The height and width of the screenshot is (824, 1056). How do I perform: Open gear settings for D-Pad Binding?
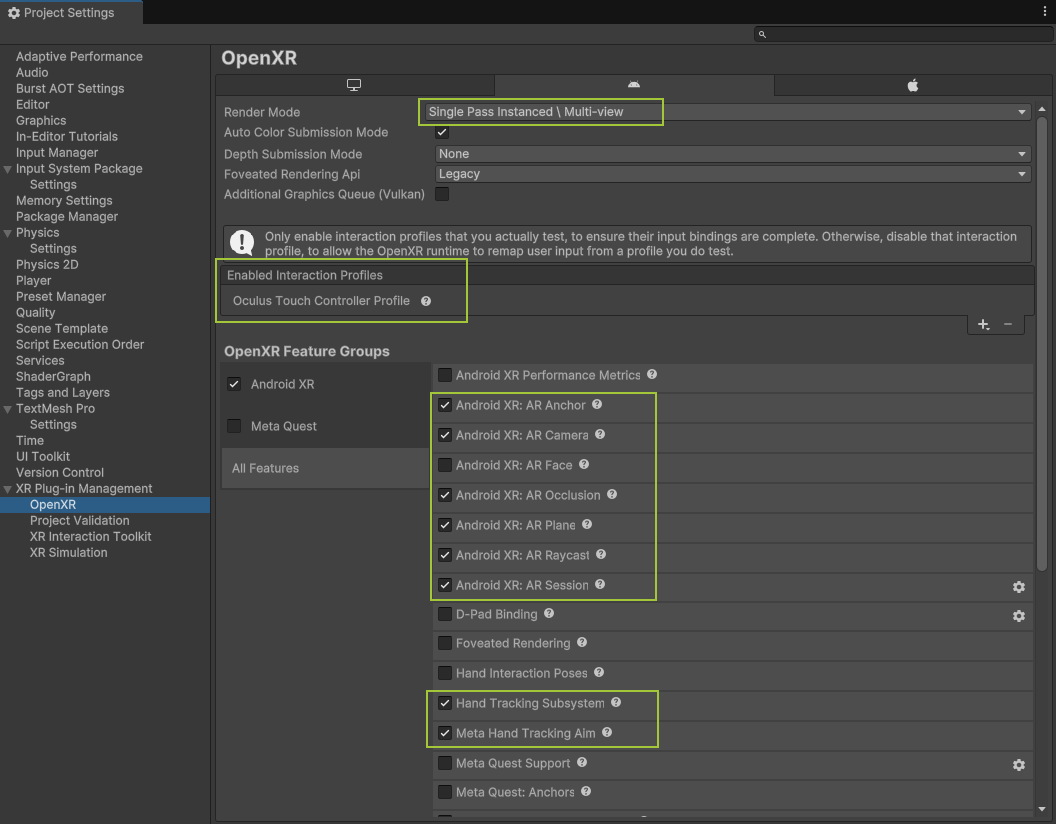1018,616
